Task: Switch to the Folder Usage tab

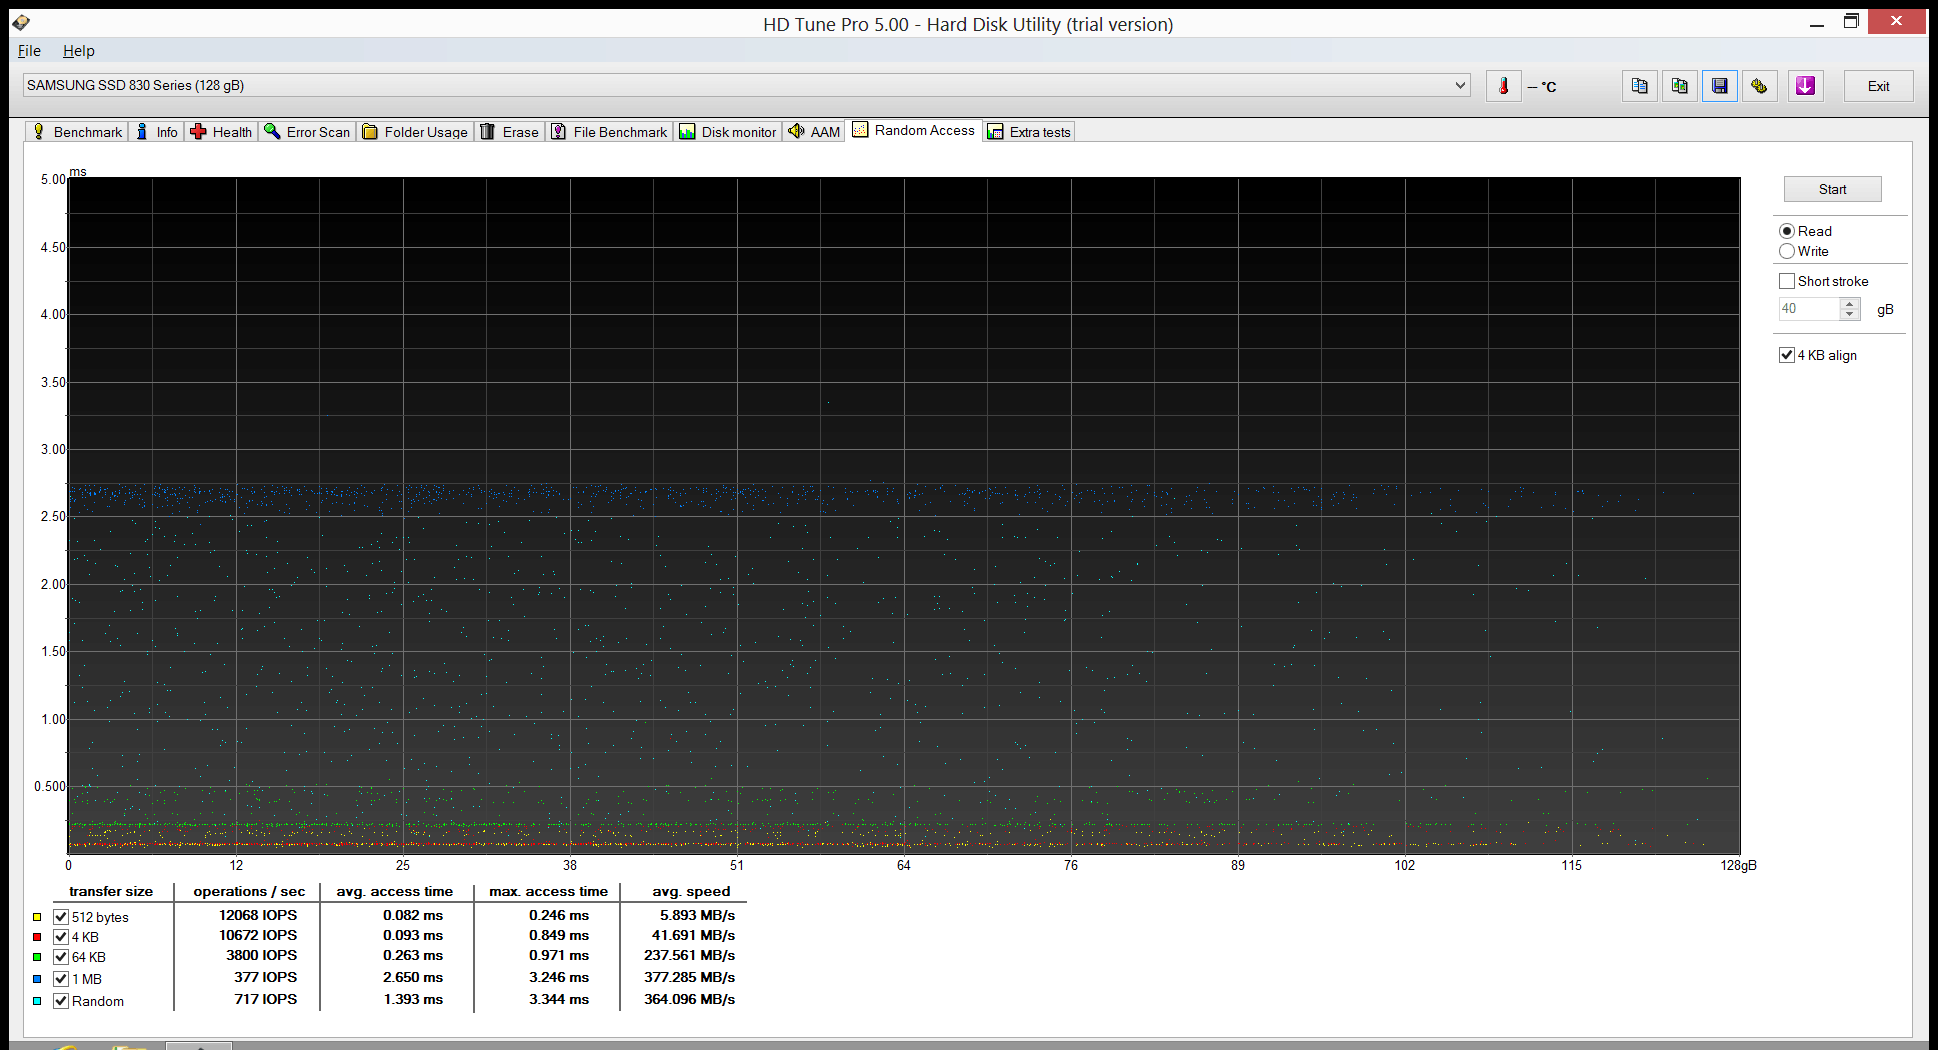Action: click(415, 132)
